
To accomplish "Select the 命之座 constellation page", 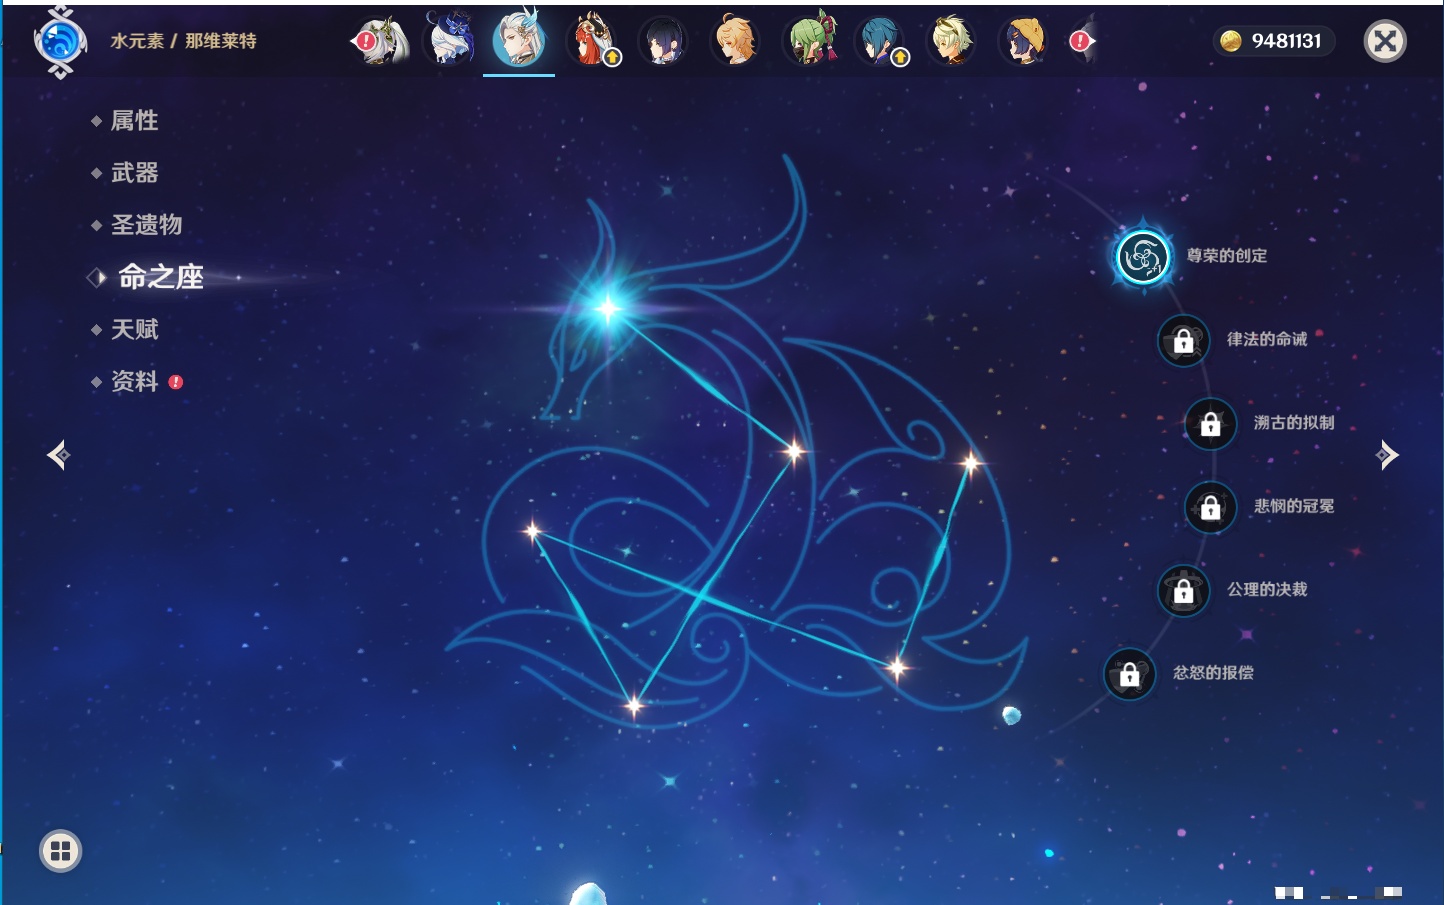I will (x=160, y=277).
